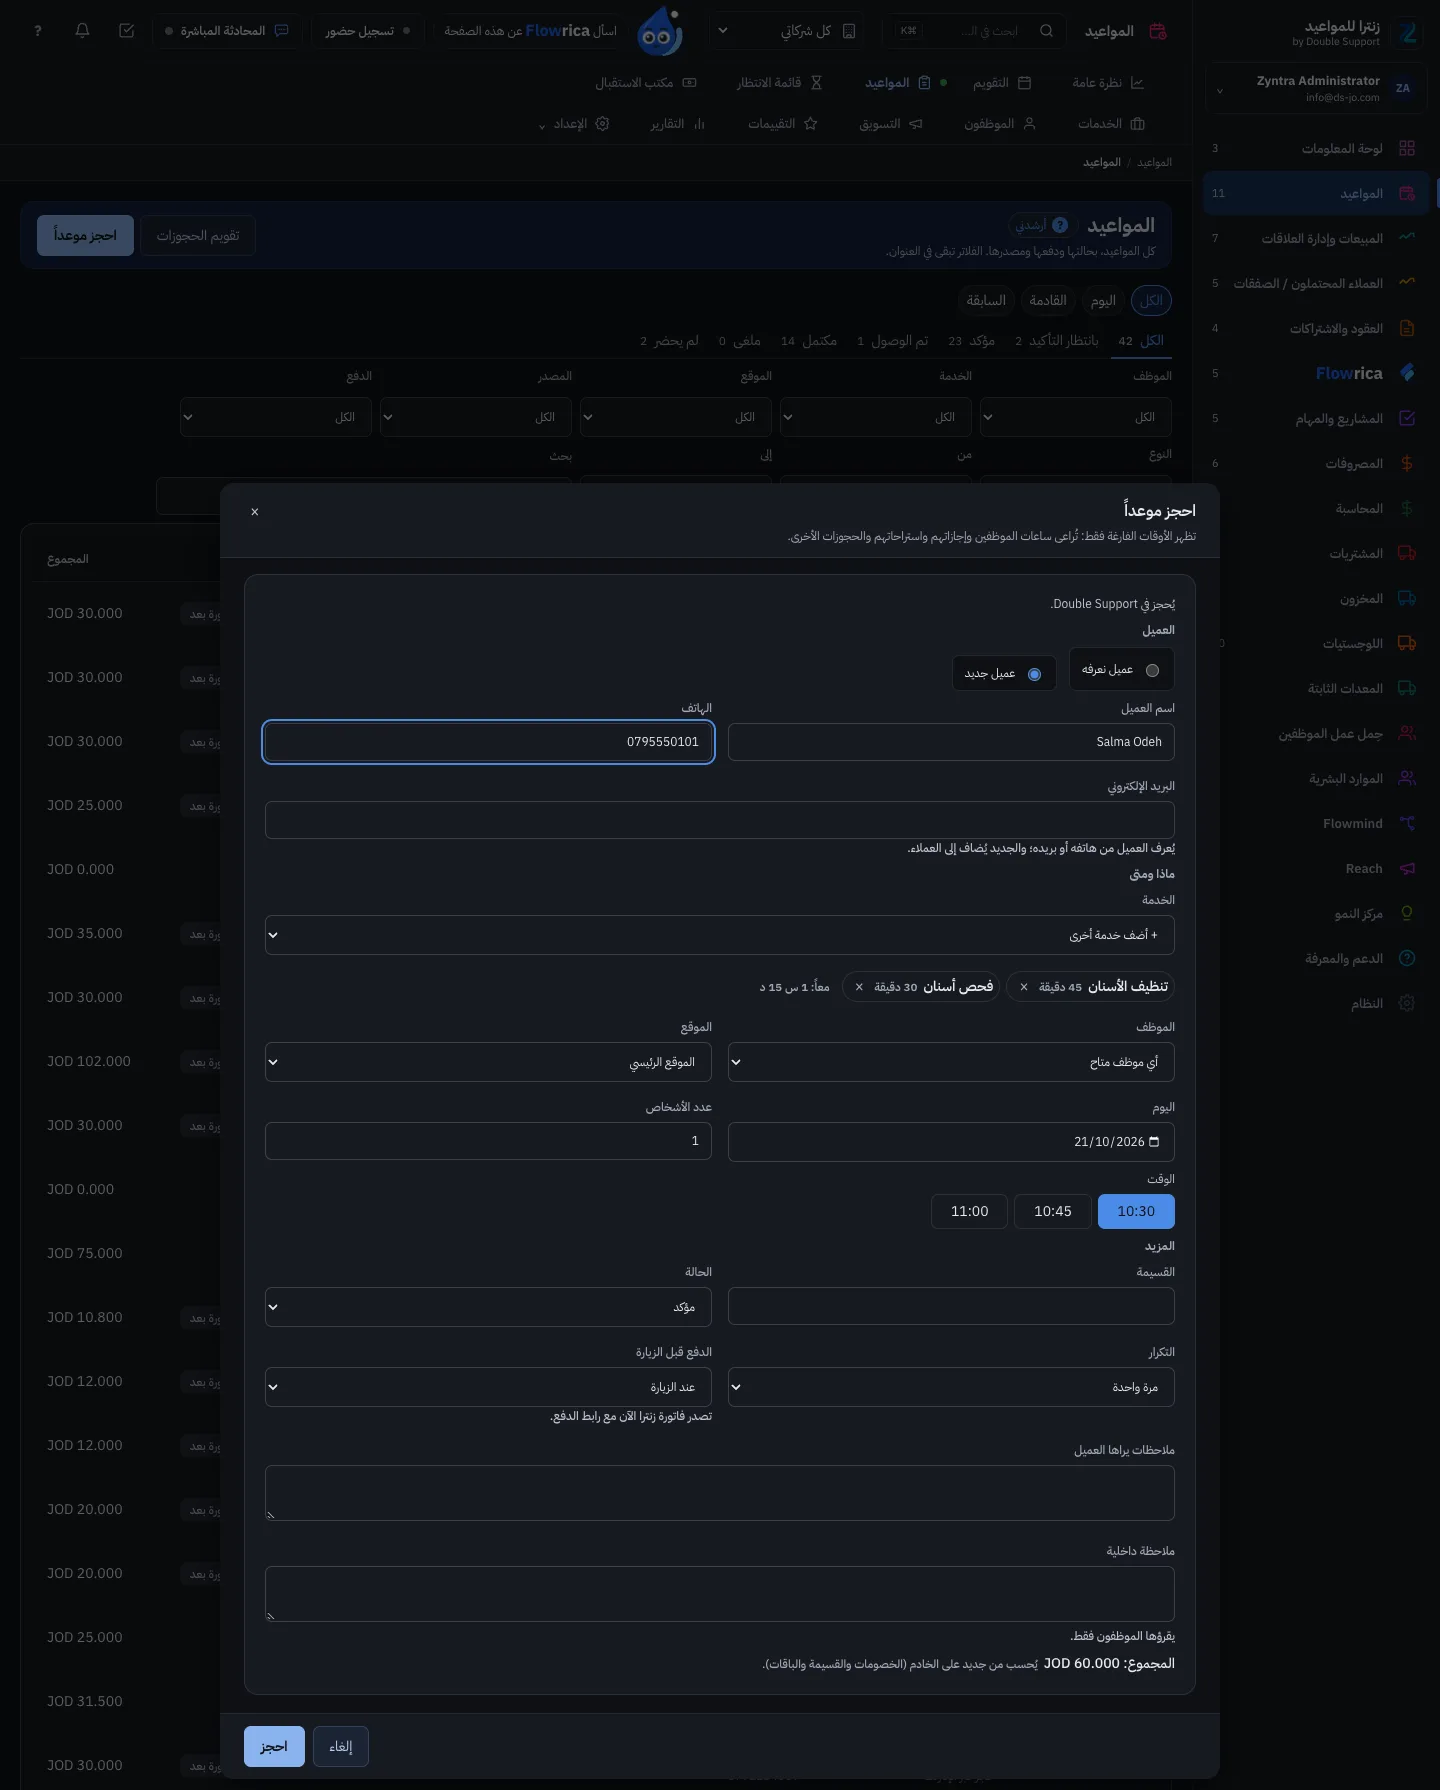1440x1790 pixels.
Task: Open المصروفات dollar icon in sidebar
Action: point(1407,463)
